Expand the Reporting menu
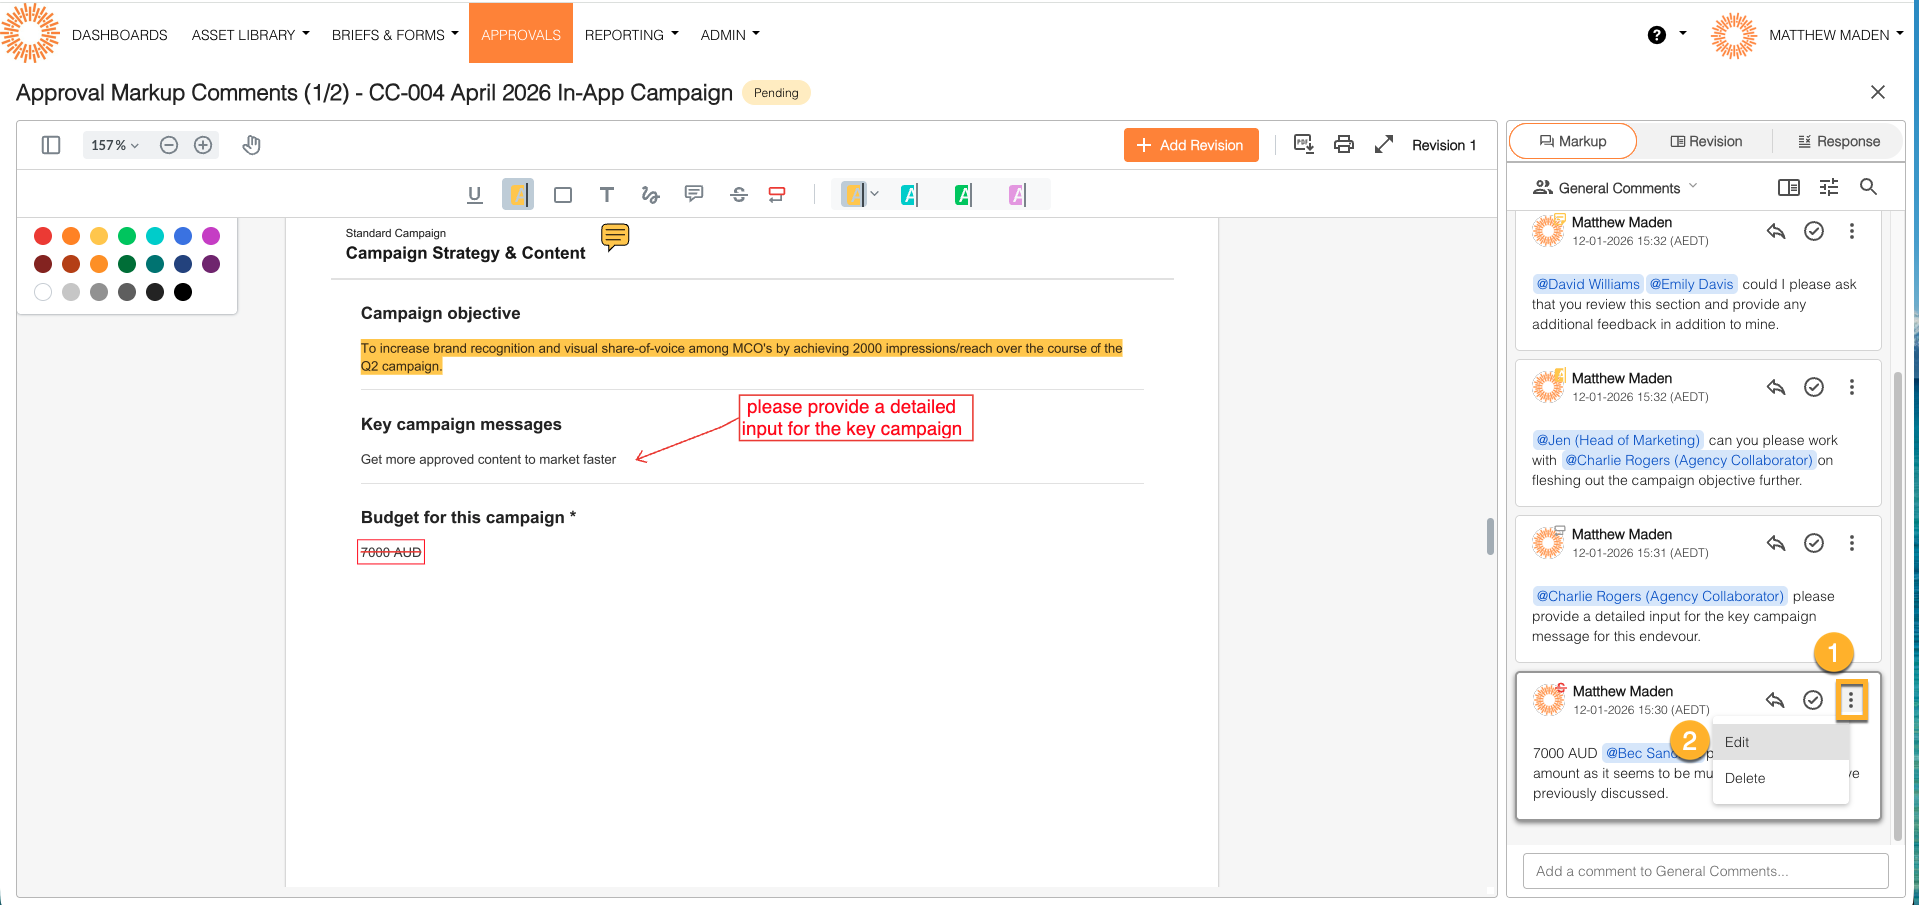The height and width of the screenshot is (905, 1919). tap(632, 35)
